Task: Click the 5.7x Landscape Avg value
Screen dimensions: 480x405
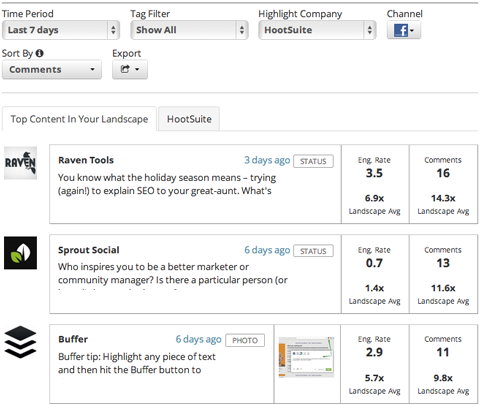Action: pyautogui.click(x=374, y=378)
